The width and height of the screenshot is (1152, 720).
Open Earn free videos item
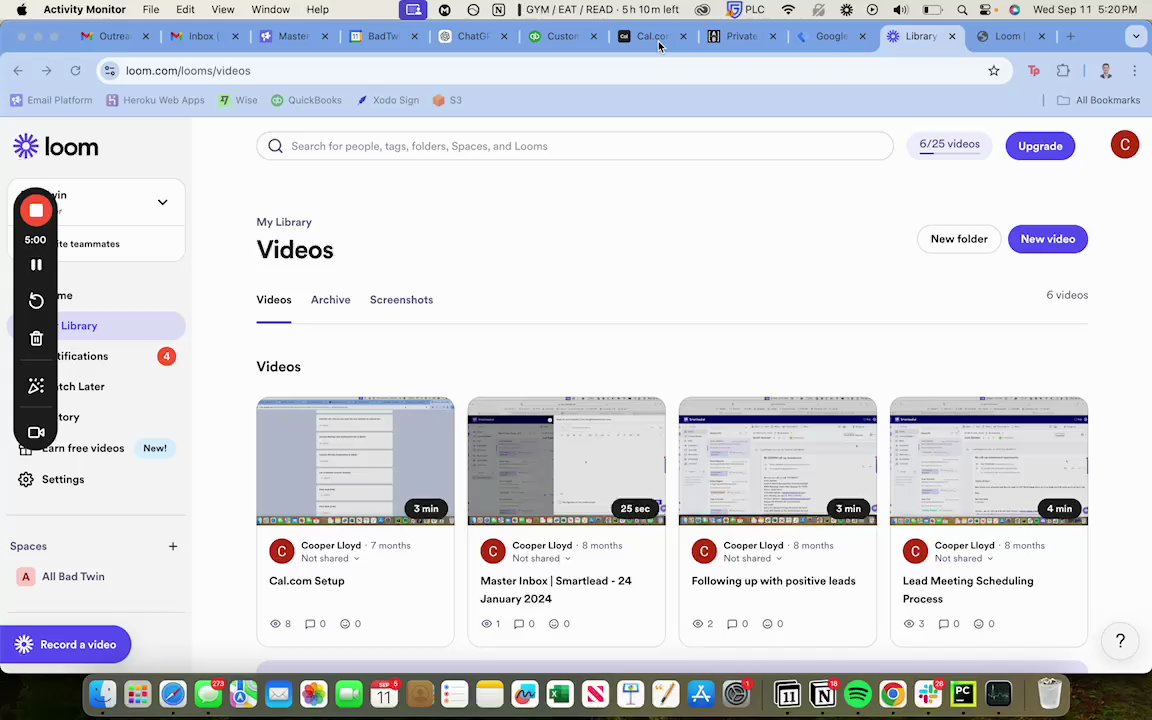96,448
